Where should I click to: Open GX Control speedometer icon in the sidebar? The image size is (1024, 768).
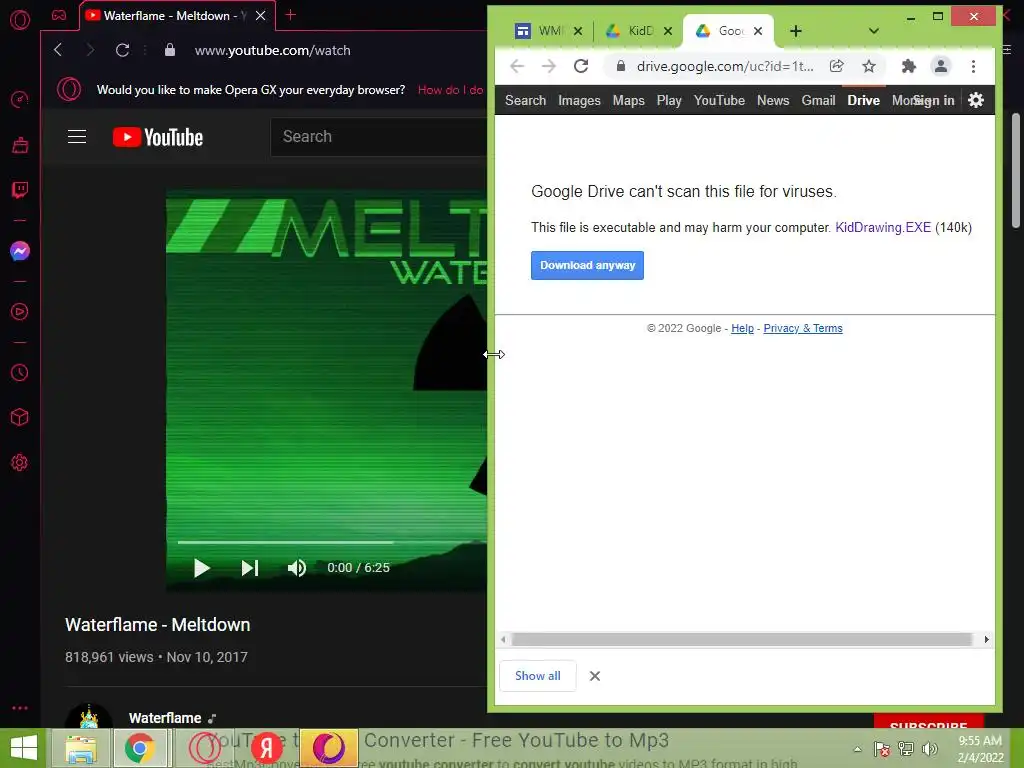20,100
